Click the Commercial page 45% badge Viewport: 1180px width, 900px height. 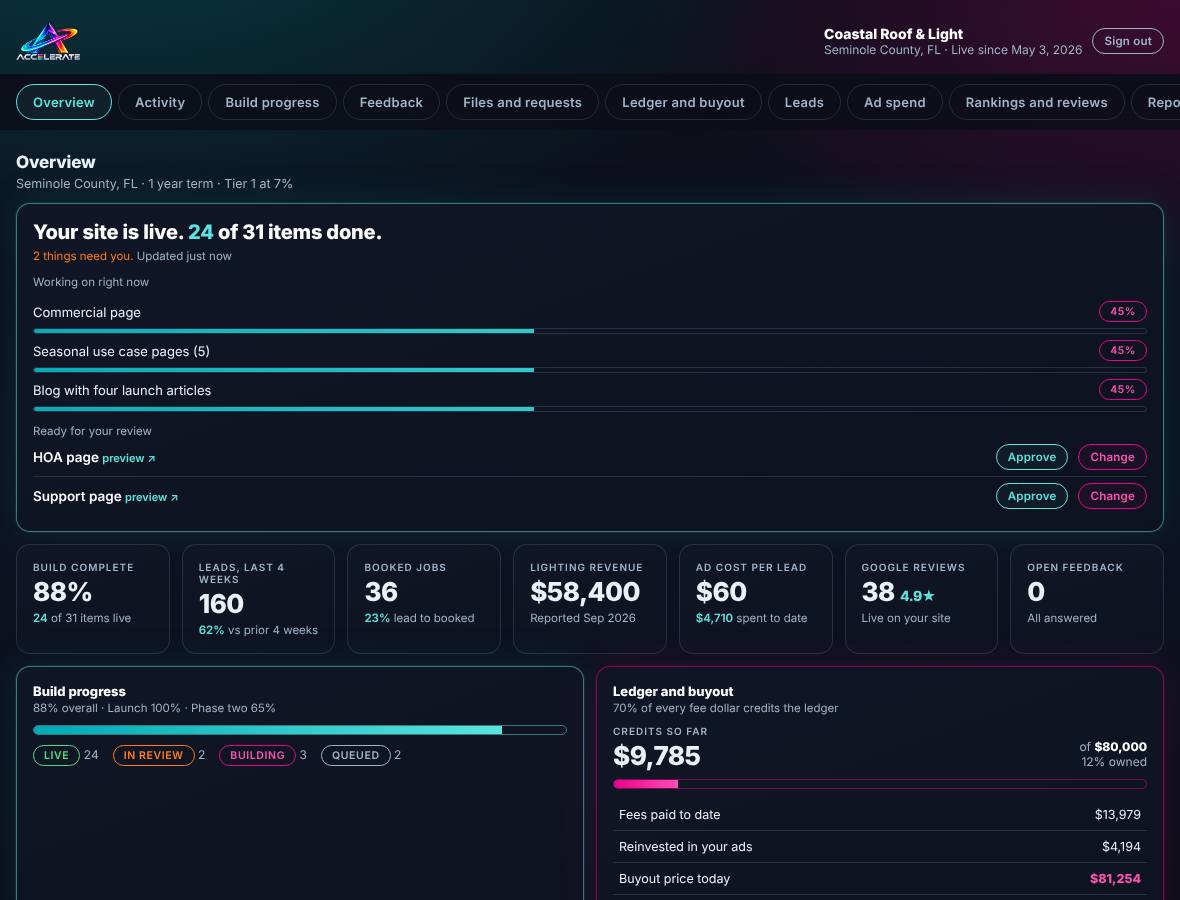1122,312
